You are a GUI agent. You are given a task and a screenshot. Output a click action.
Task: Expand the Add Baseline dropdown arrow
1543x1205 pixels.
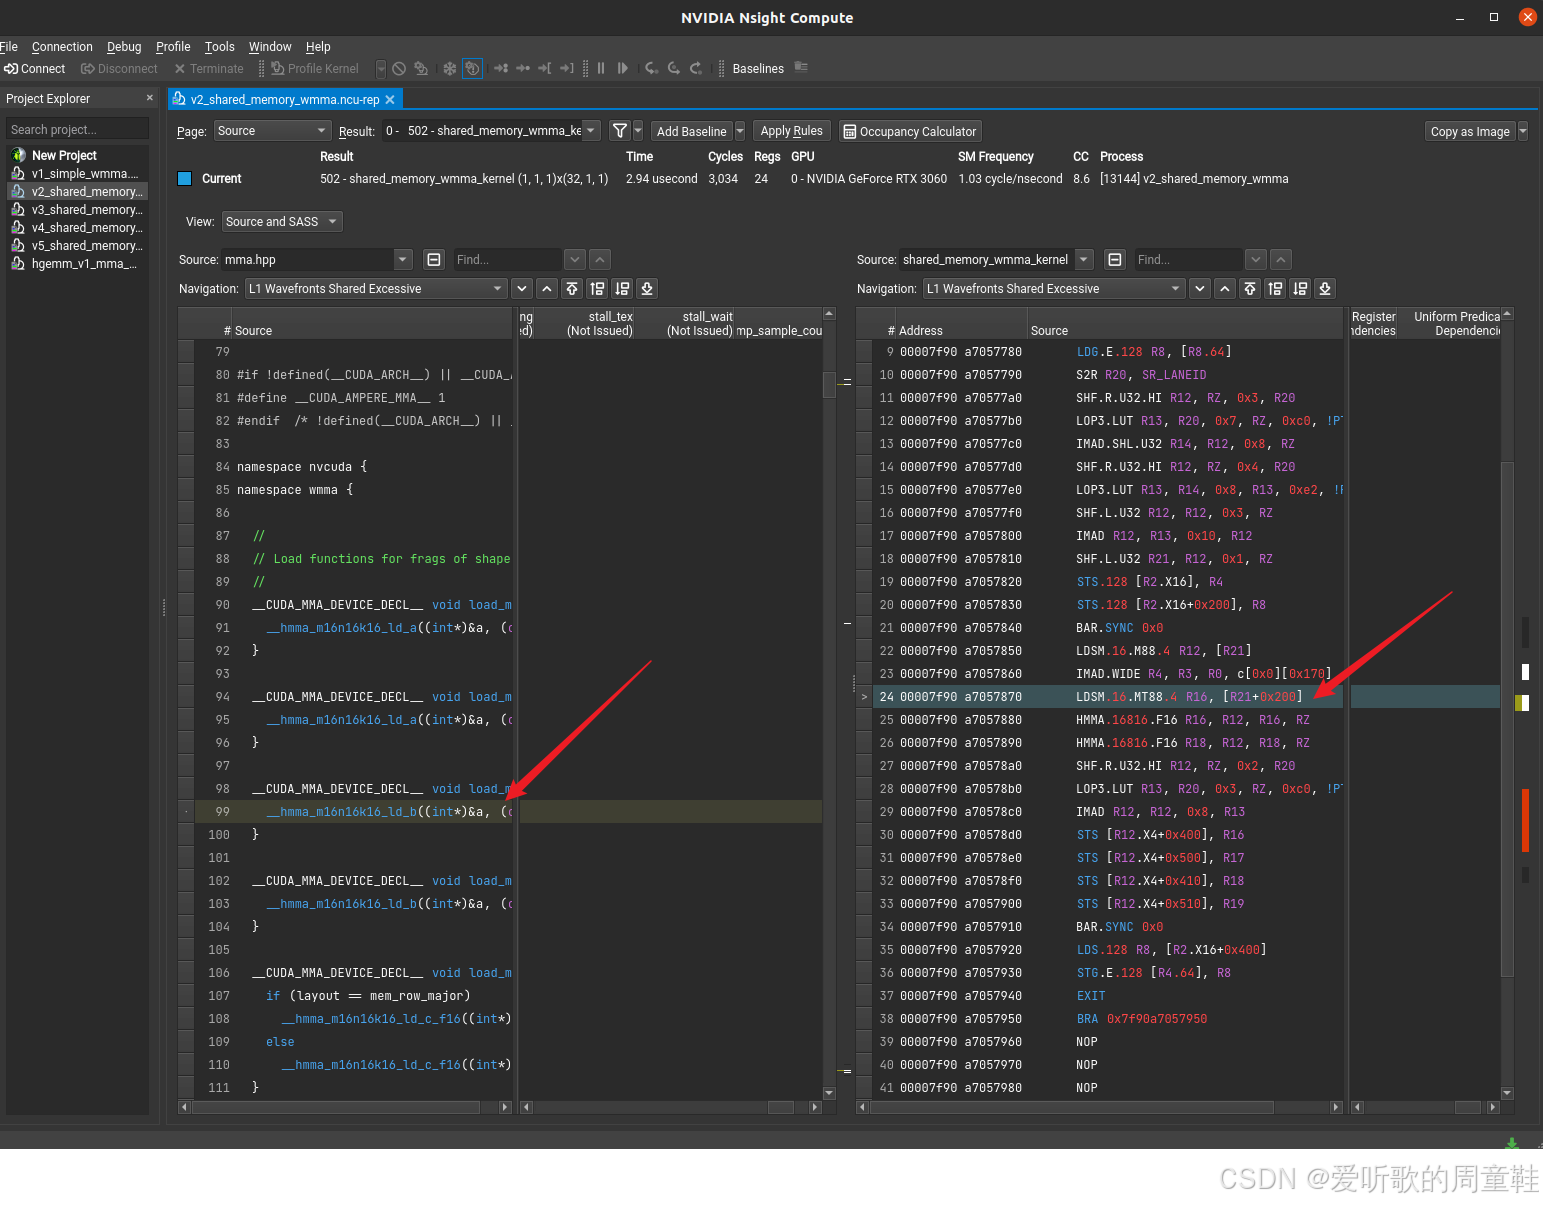[740, 131]
